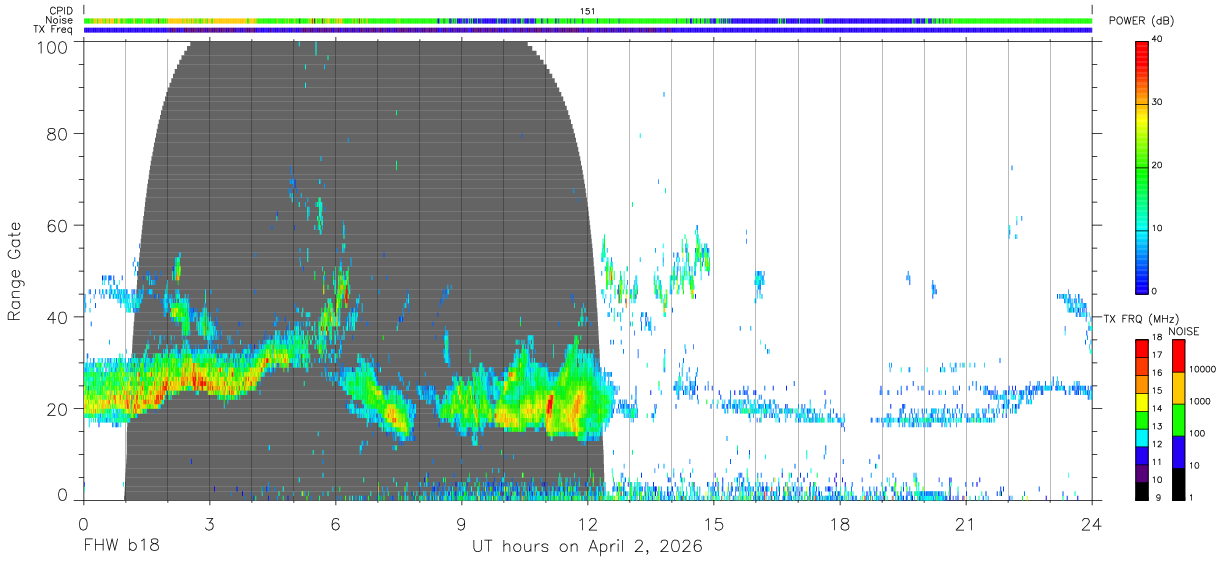Viewport: 1228px width, 567px height.
Task: Click the CPID row label
Action: [x=61, y=11]
